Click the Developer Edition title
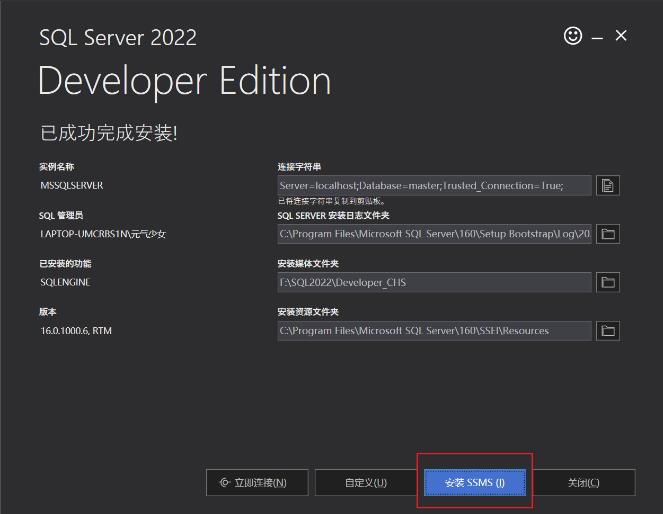663x514 pixels. (184, 81)
